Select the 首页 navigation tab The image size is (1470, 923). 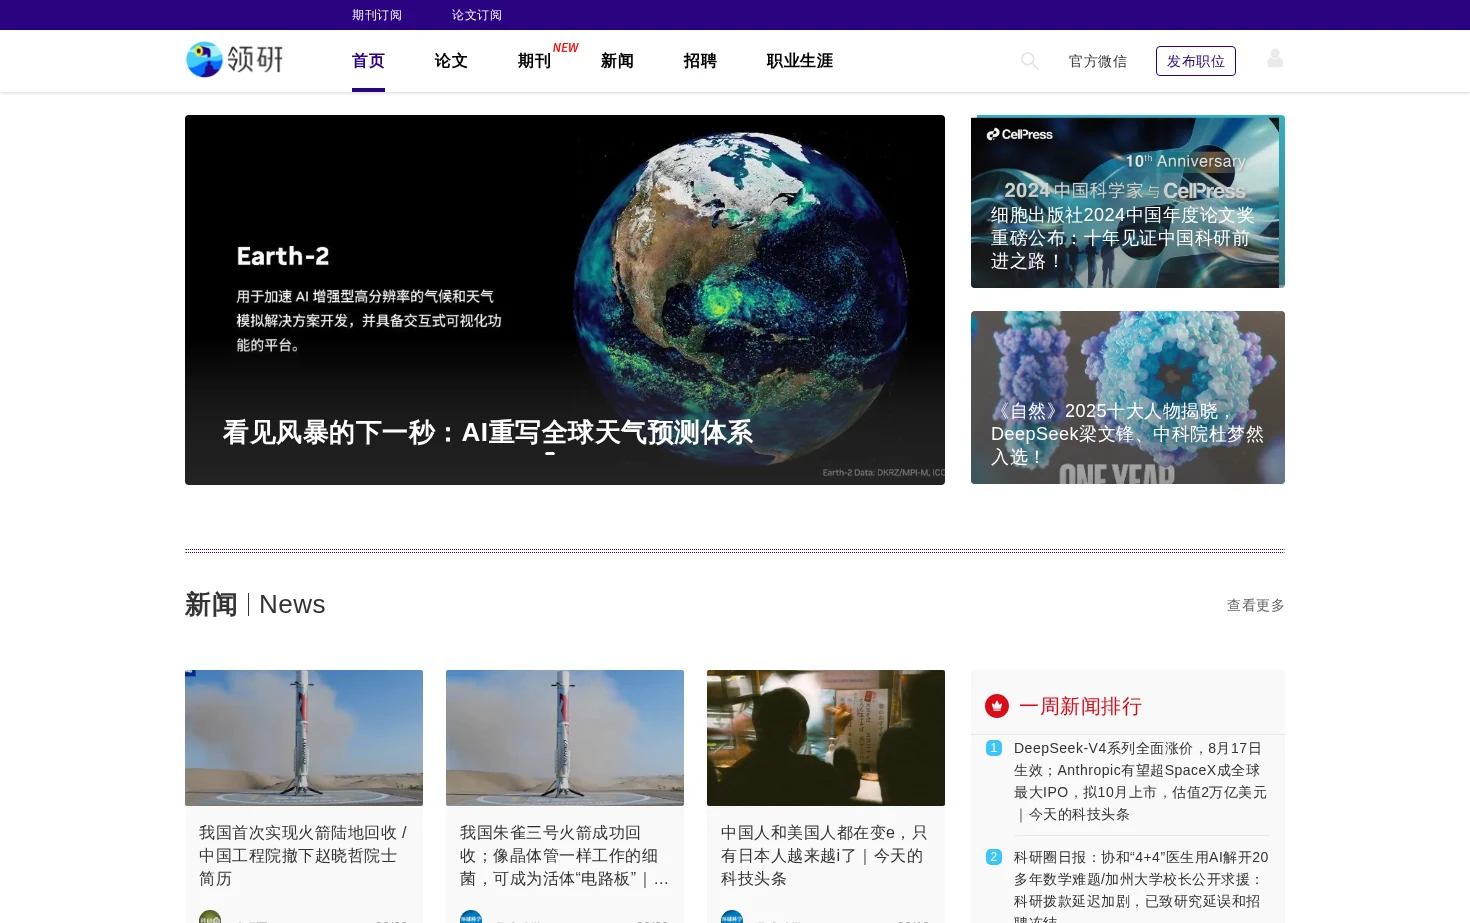(368, 61)
